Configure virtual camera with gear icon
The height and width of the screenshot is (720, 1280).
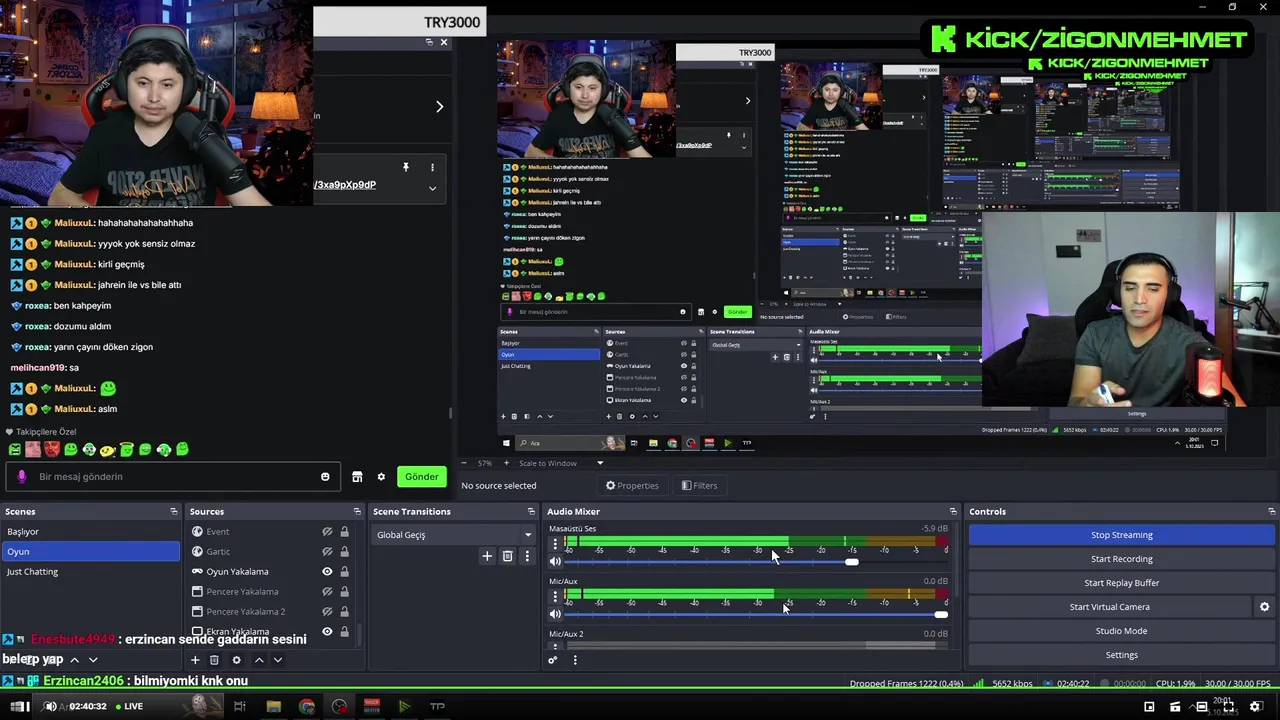coord(1264,607)
